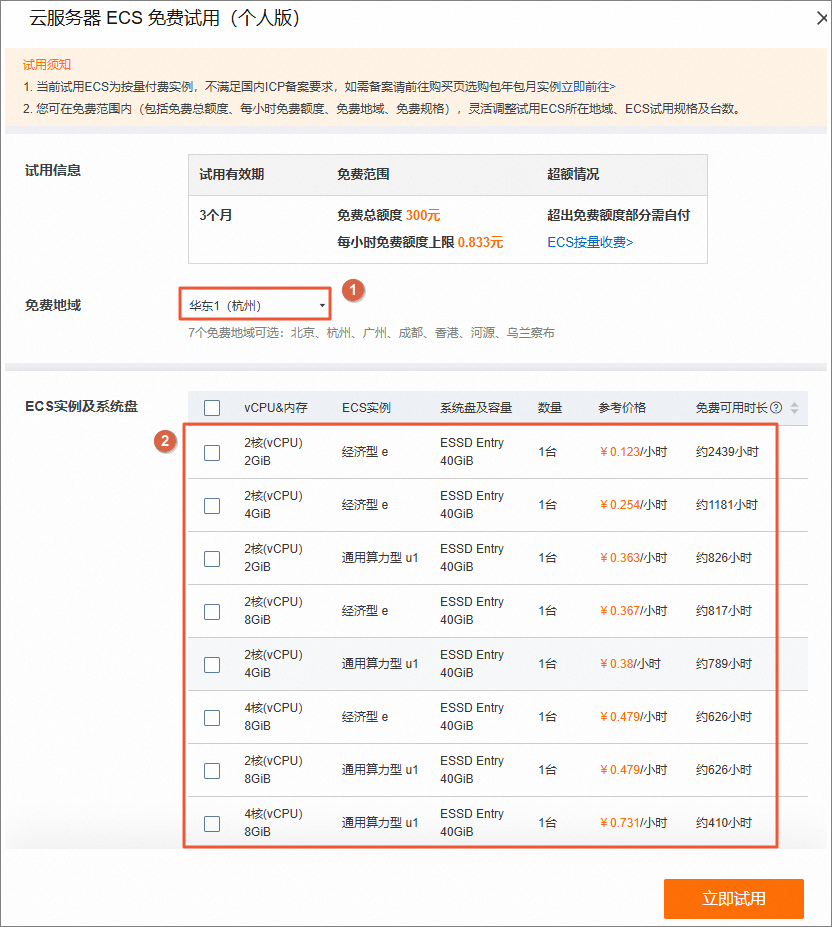Image resolution: width=832 pixels, height=927 pixels.
Task: Click the 系统盘及容量 column header
Action: (475, 407)
